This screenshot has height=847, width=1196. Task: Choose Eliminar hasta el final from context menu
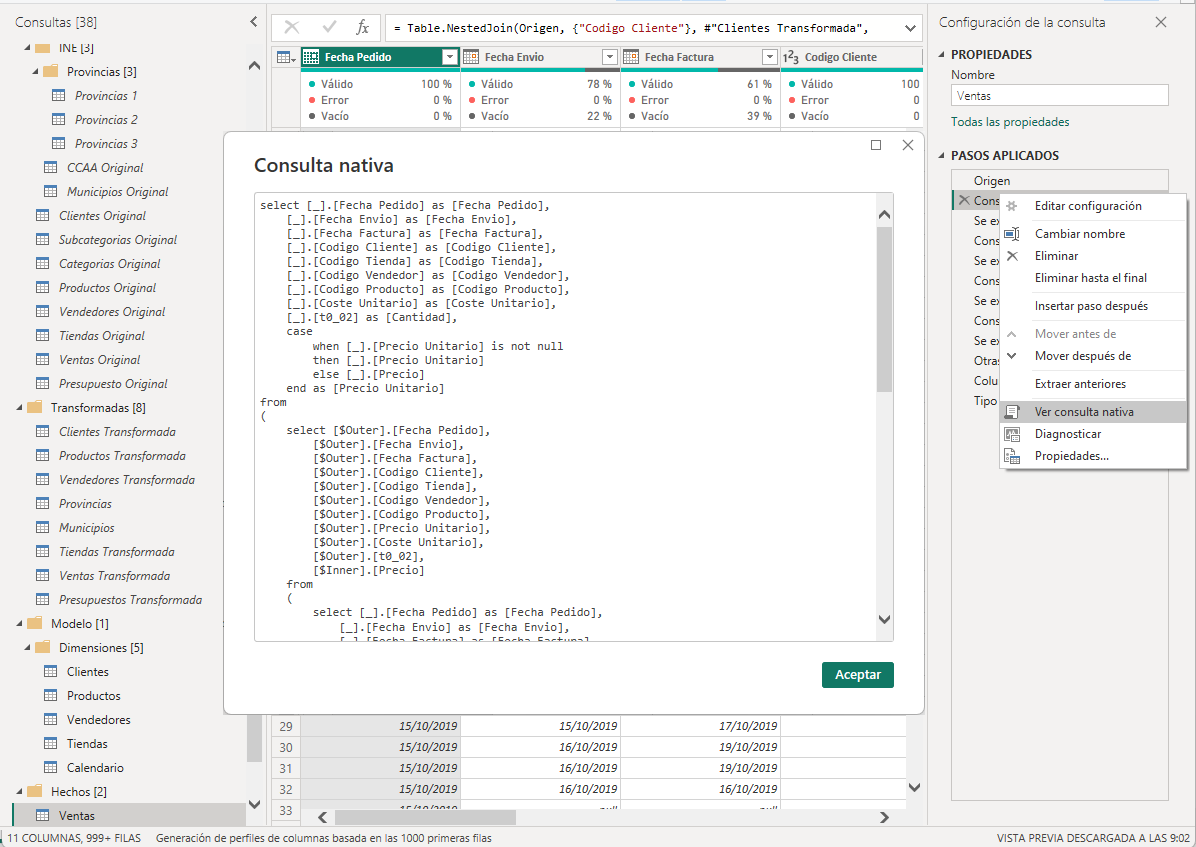click(x=1090, y=278)
